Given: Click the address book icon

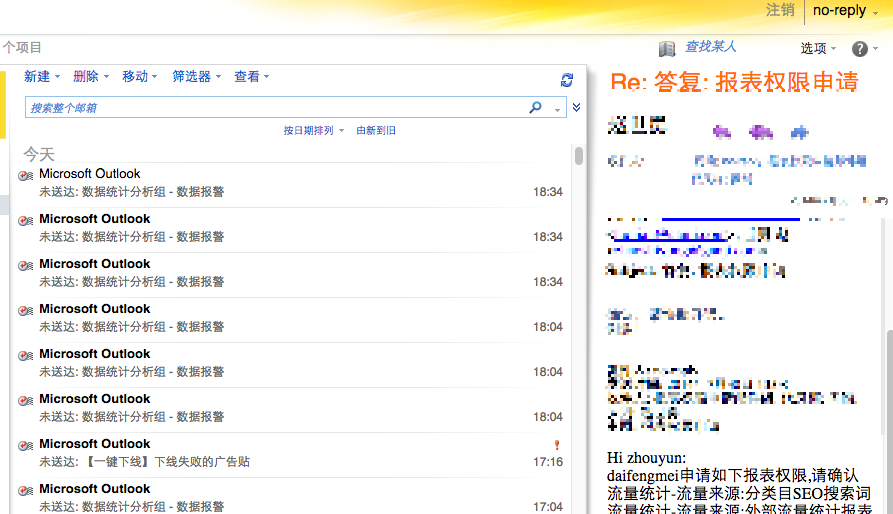Looking at the screenshot, I should (x=667, y=49).
